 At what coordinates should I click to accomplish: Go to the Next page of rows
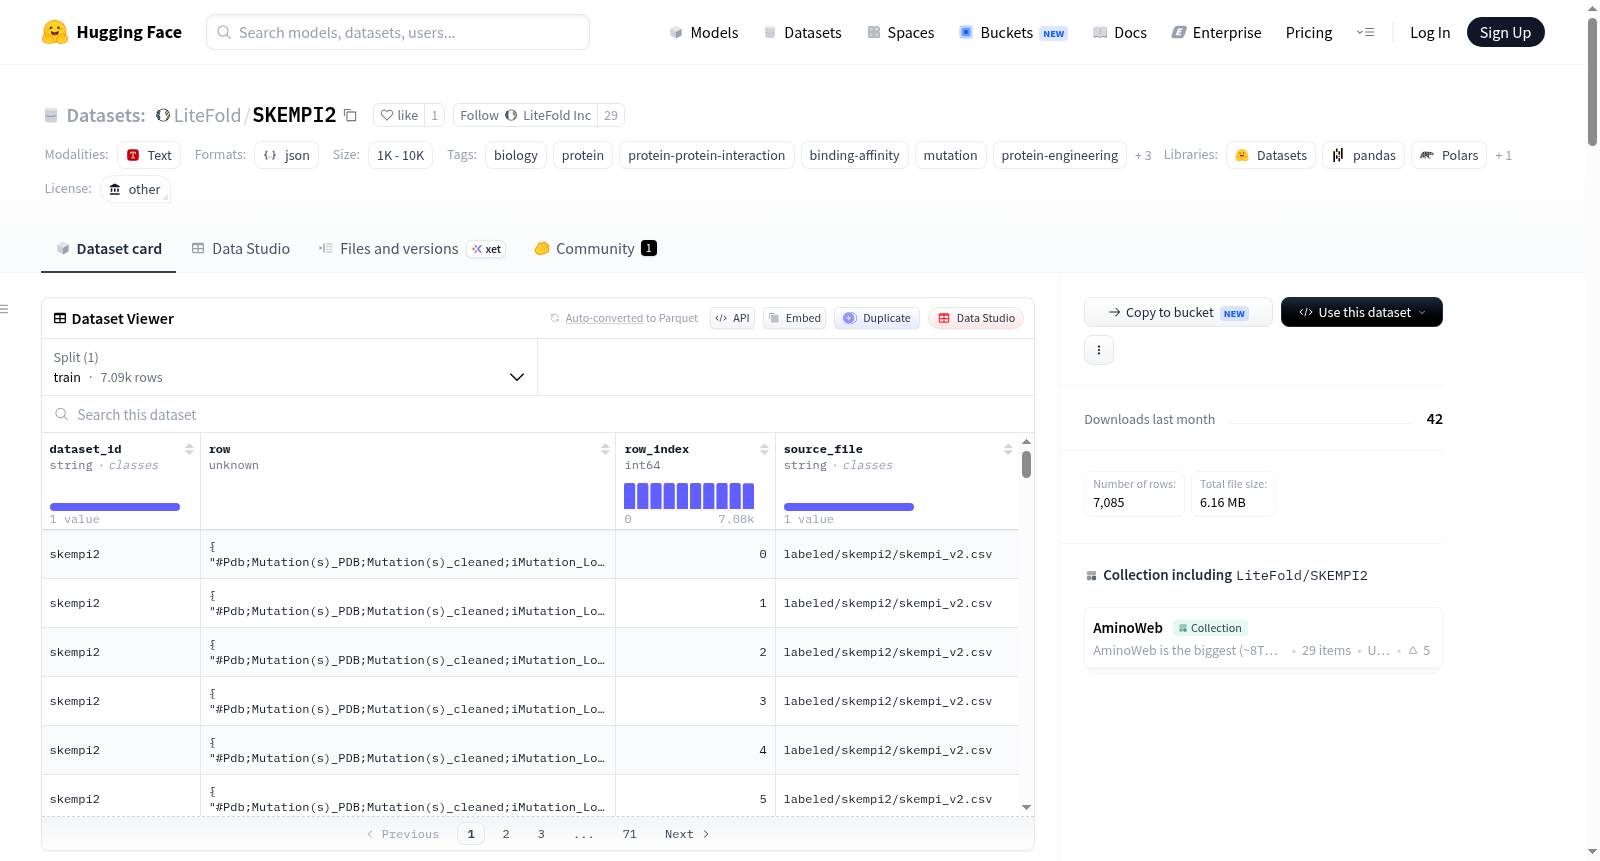pyautogui.click(x=687, y=834)
